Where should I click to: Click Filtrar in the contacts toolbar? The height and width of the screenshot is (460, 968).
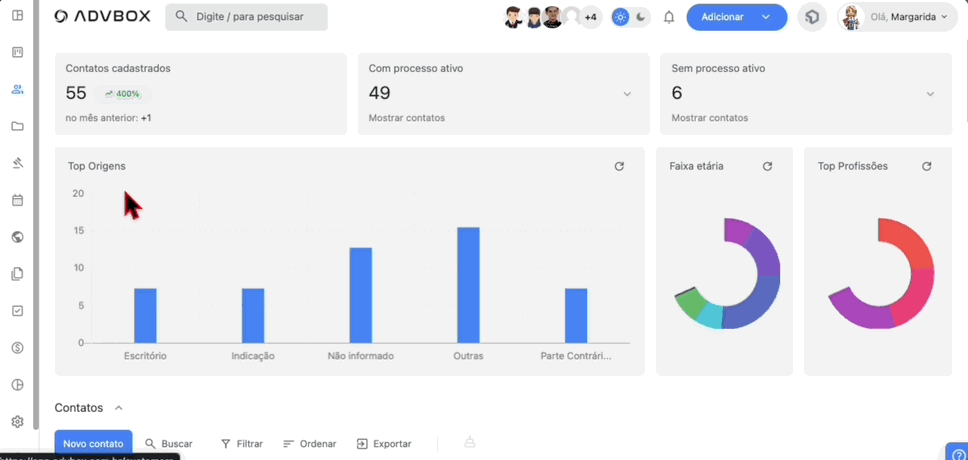(241, 443)
